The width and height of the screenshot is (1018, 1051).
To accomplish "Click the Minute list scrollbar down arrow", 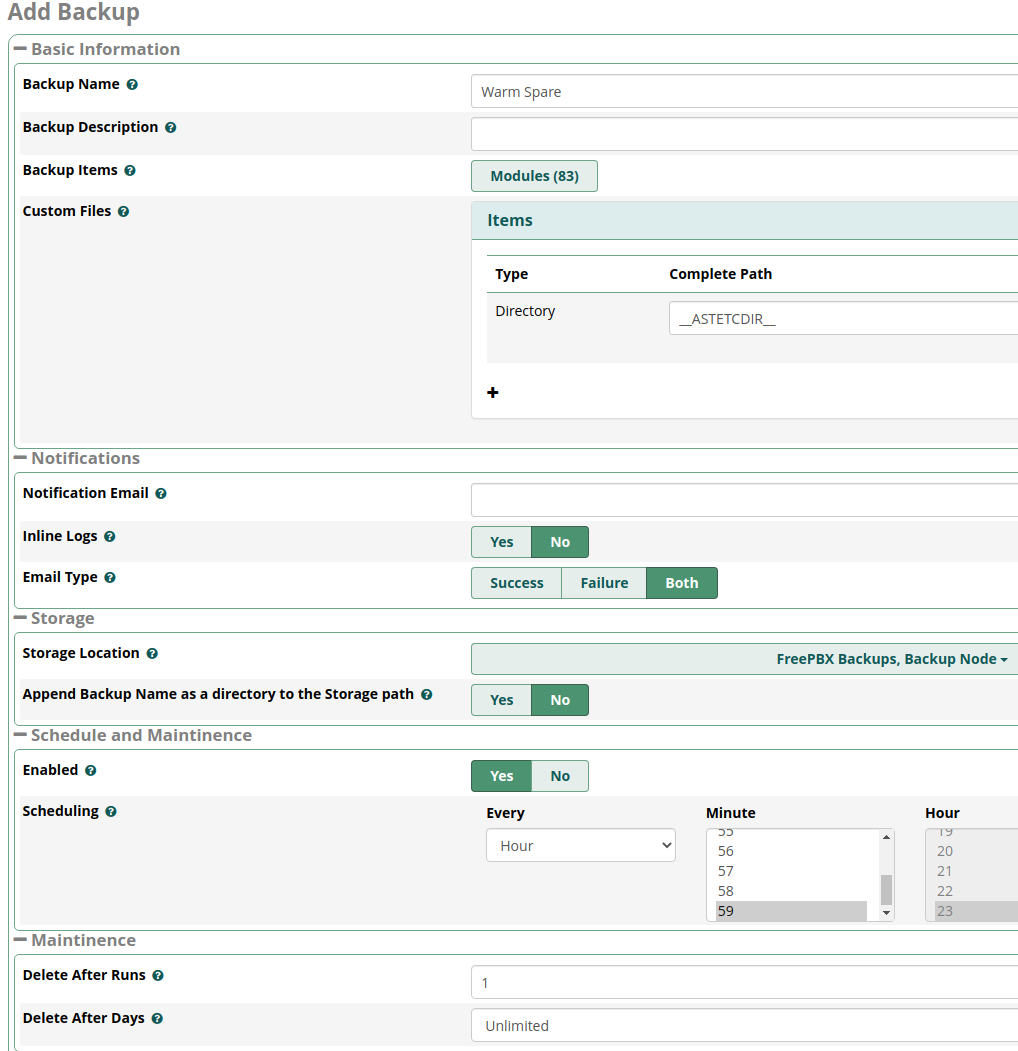I will pyautogui.click(x=886, y=913).
